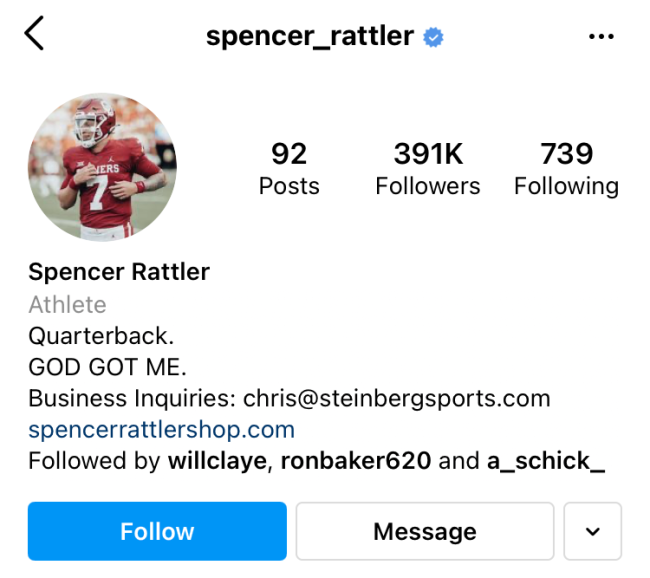This screenshot has width=650, height=578.
Task: View the 92 Posts count
Action: click(x=289, y=168)
